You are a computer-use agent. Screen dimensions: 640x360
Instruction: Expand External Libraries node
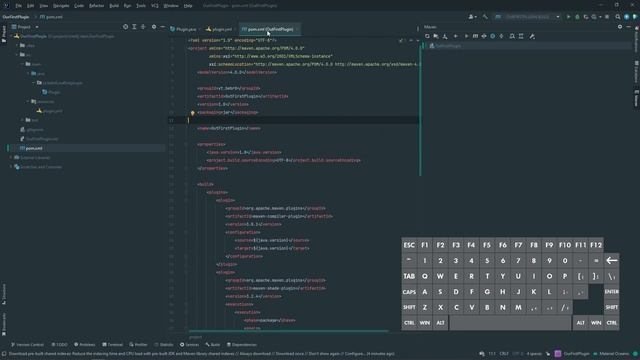pos(11,158)
